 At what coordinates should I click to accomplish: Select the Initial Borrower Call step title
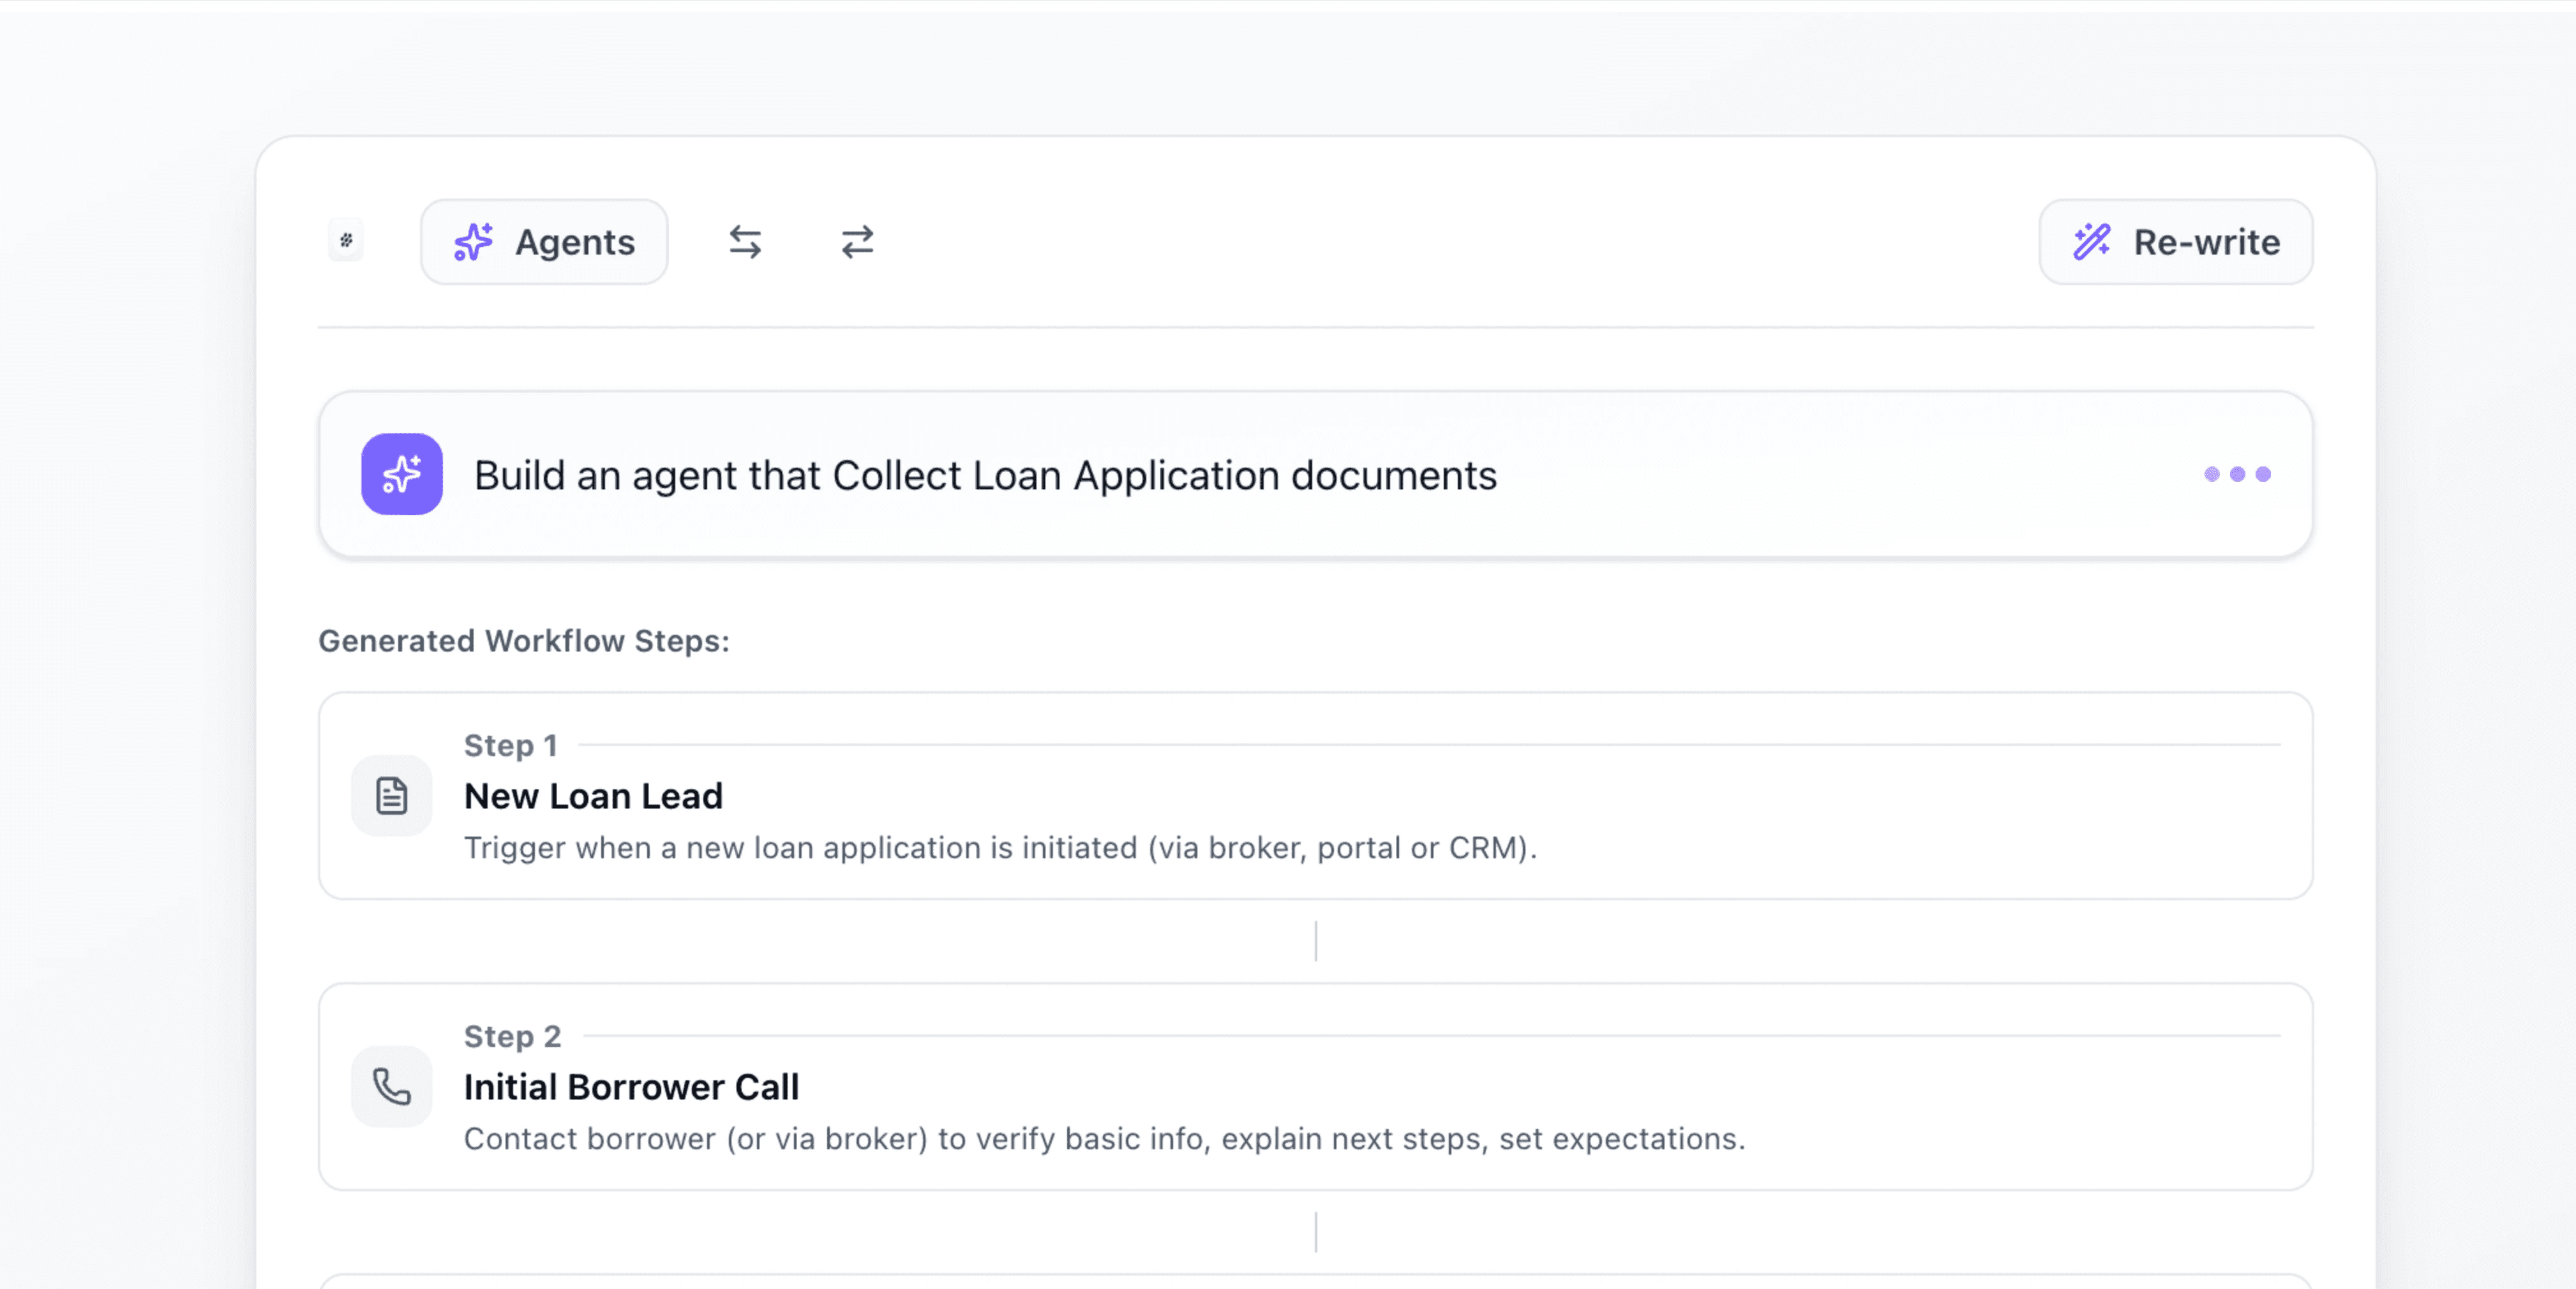pyautogui.click(x=631, y=1087)
